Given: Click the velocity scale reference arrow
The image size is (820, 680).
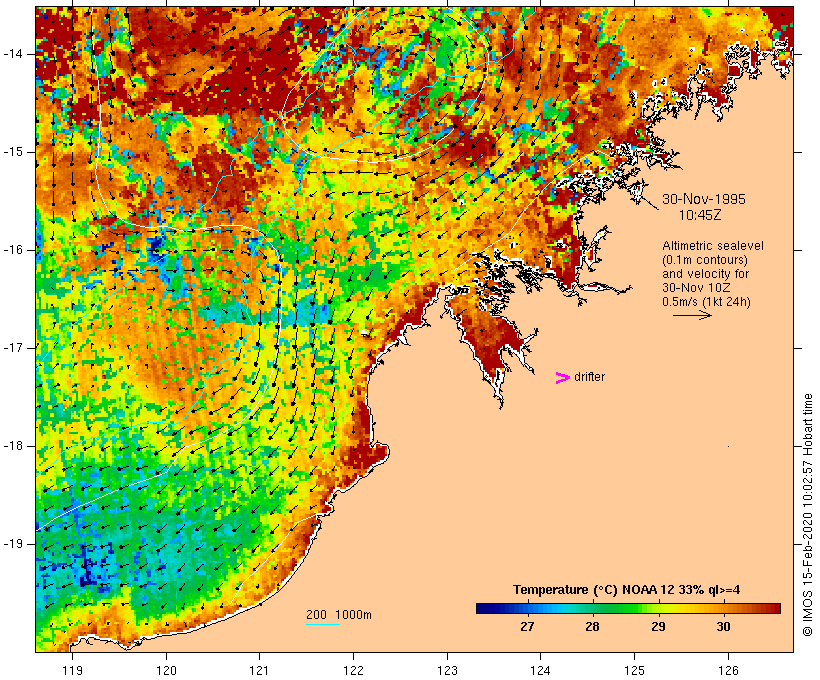Looking at the screenshot, I should coord(692,315).
